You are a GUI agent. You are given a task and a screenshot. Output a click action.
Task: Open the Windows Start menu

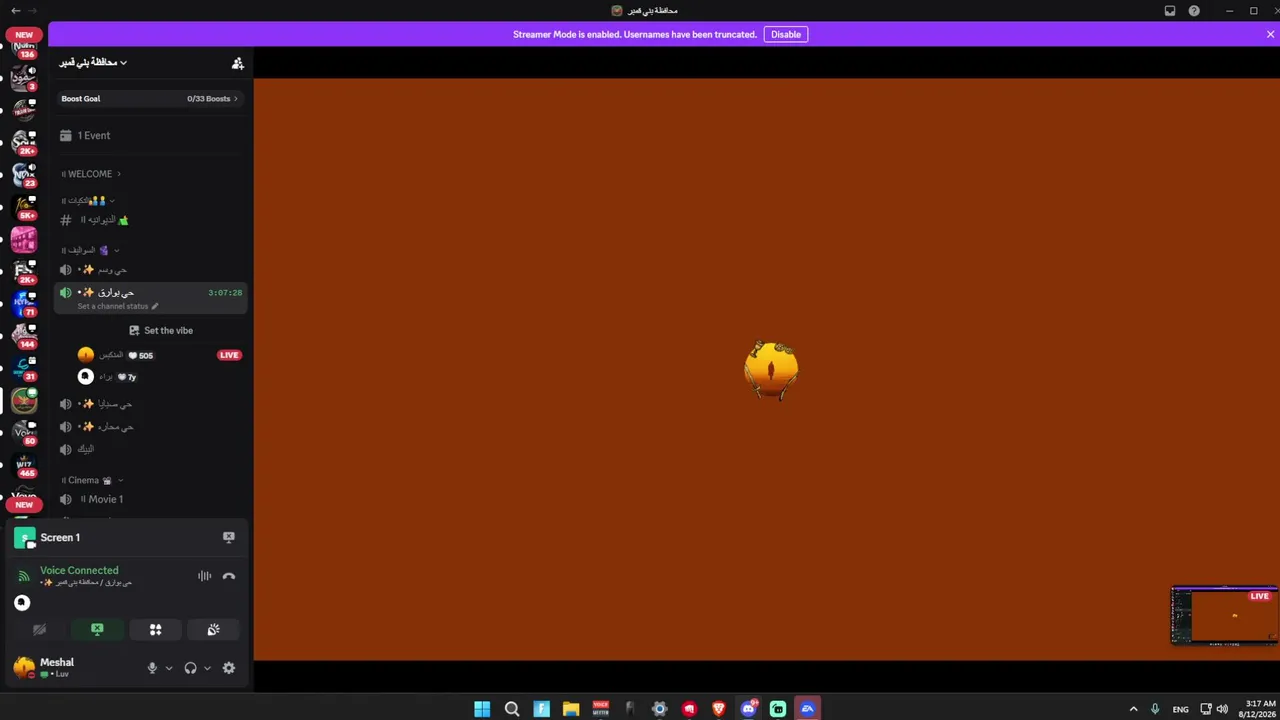482,709
